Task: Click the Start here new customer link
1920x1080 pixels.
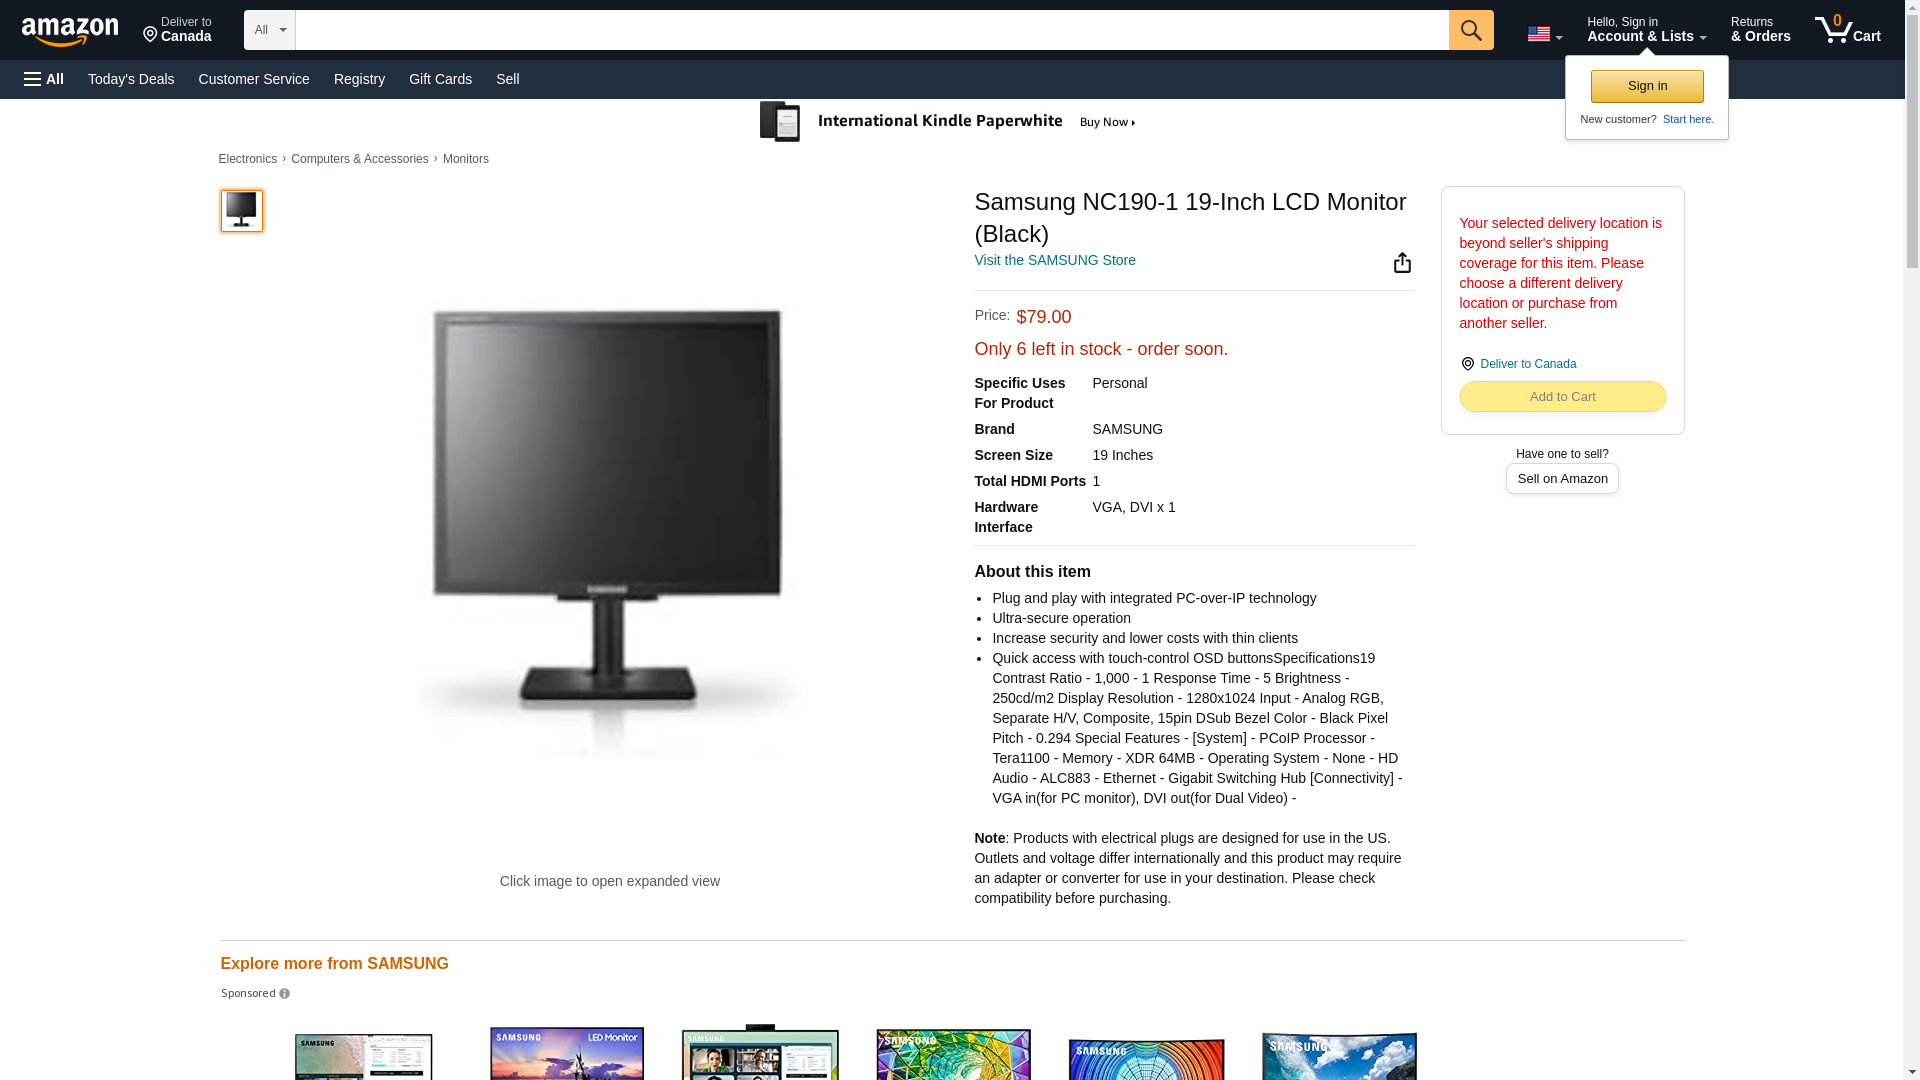Action: coord(1688,119)
